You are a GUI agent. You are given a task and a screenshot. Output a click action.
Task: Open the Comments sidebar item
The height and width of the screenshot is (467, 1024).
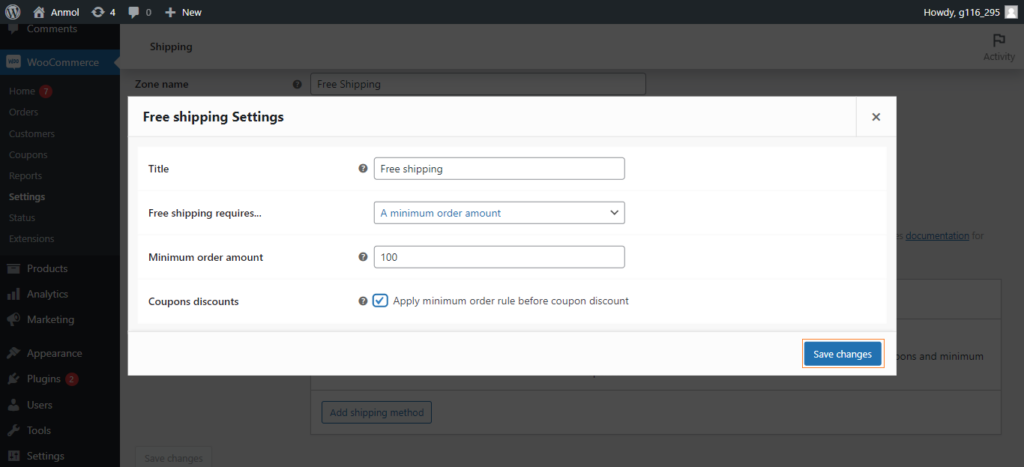click(52, 29)
